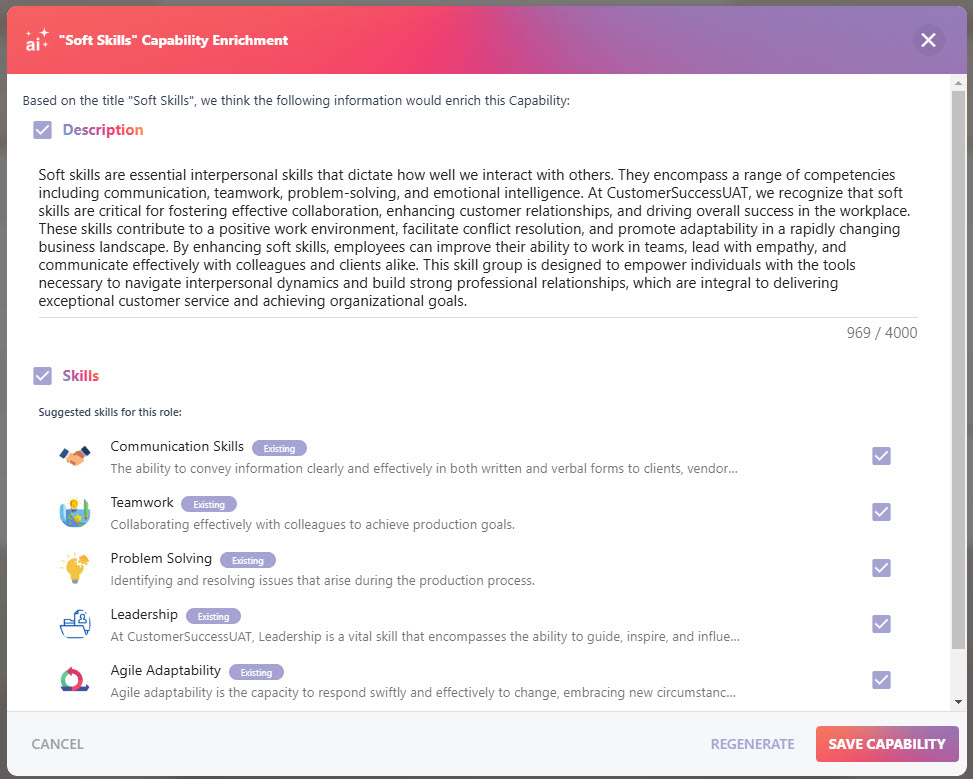The width and height of the screenshot is (973, 779).
Task: Click the Leadership skill icon
Action: point(75,624)
